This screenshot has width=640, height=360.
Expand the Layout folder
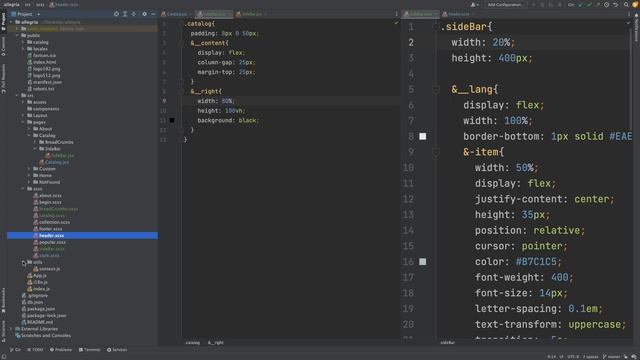(23, 116)
